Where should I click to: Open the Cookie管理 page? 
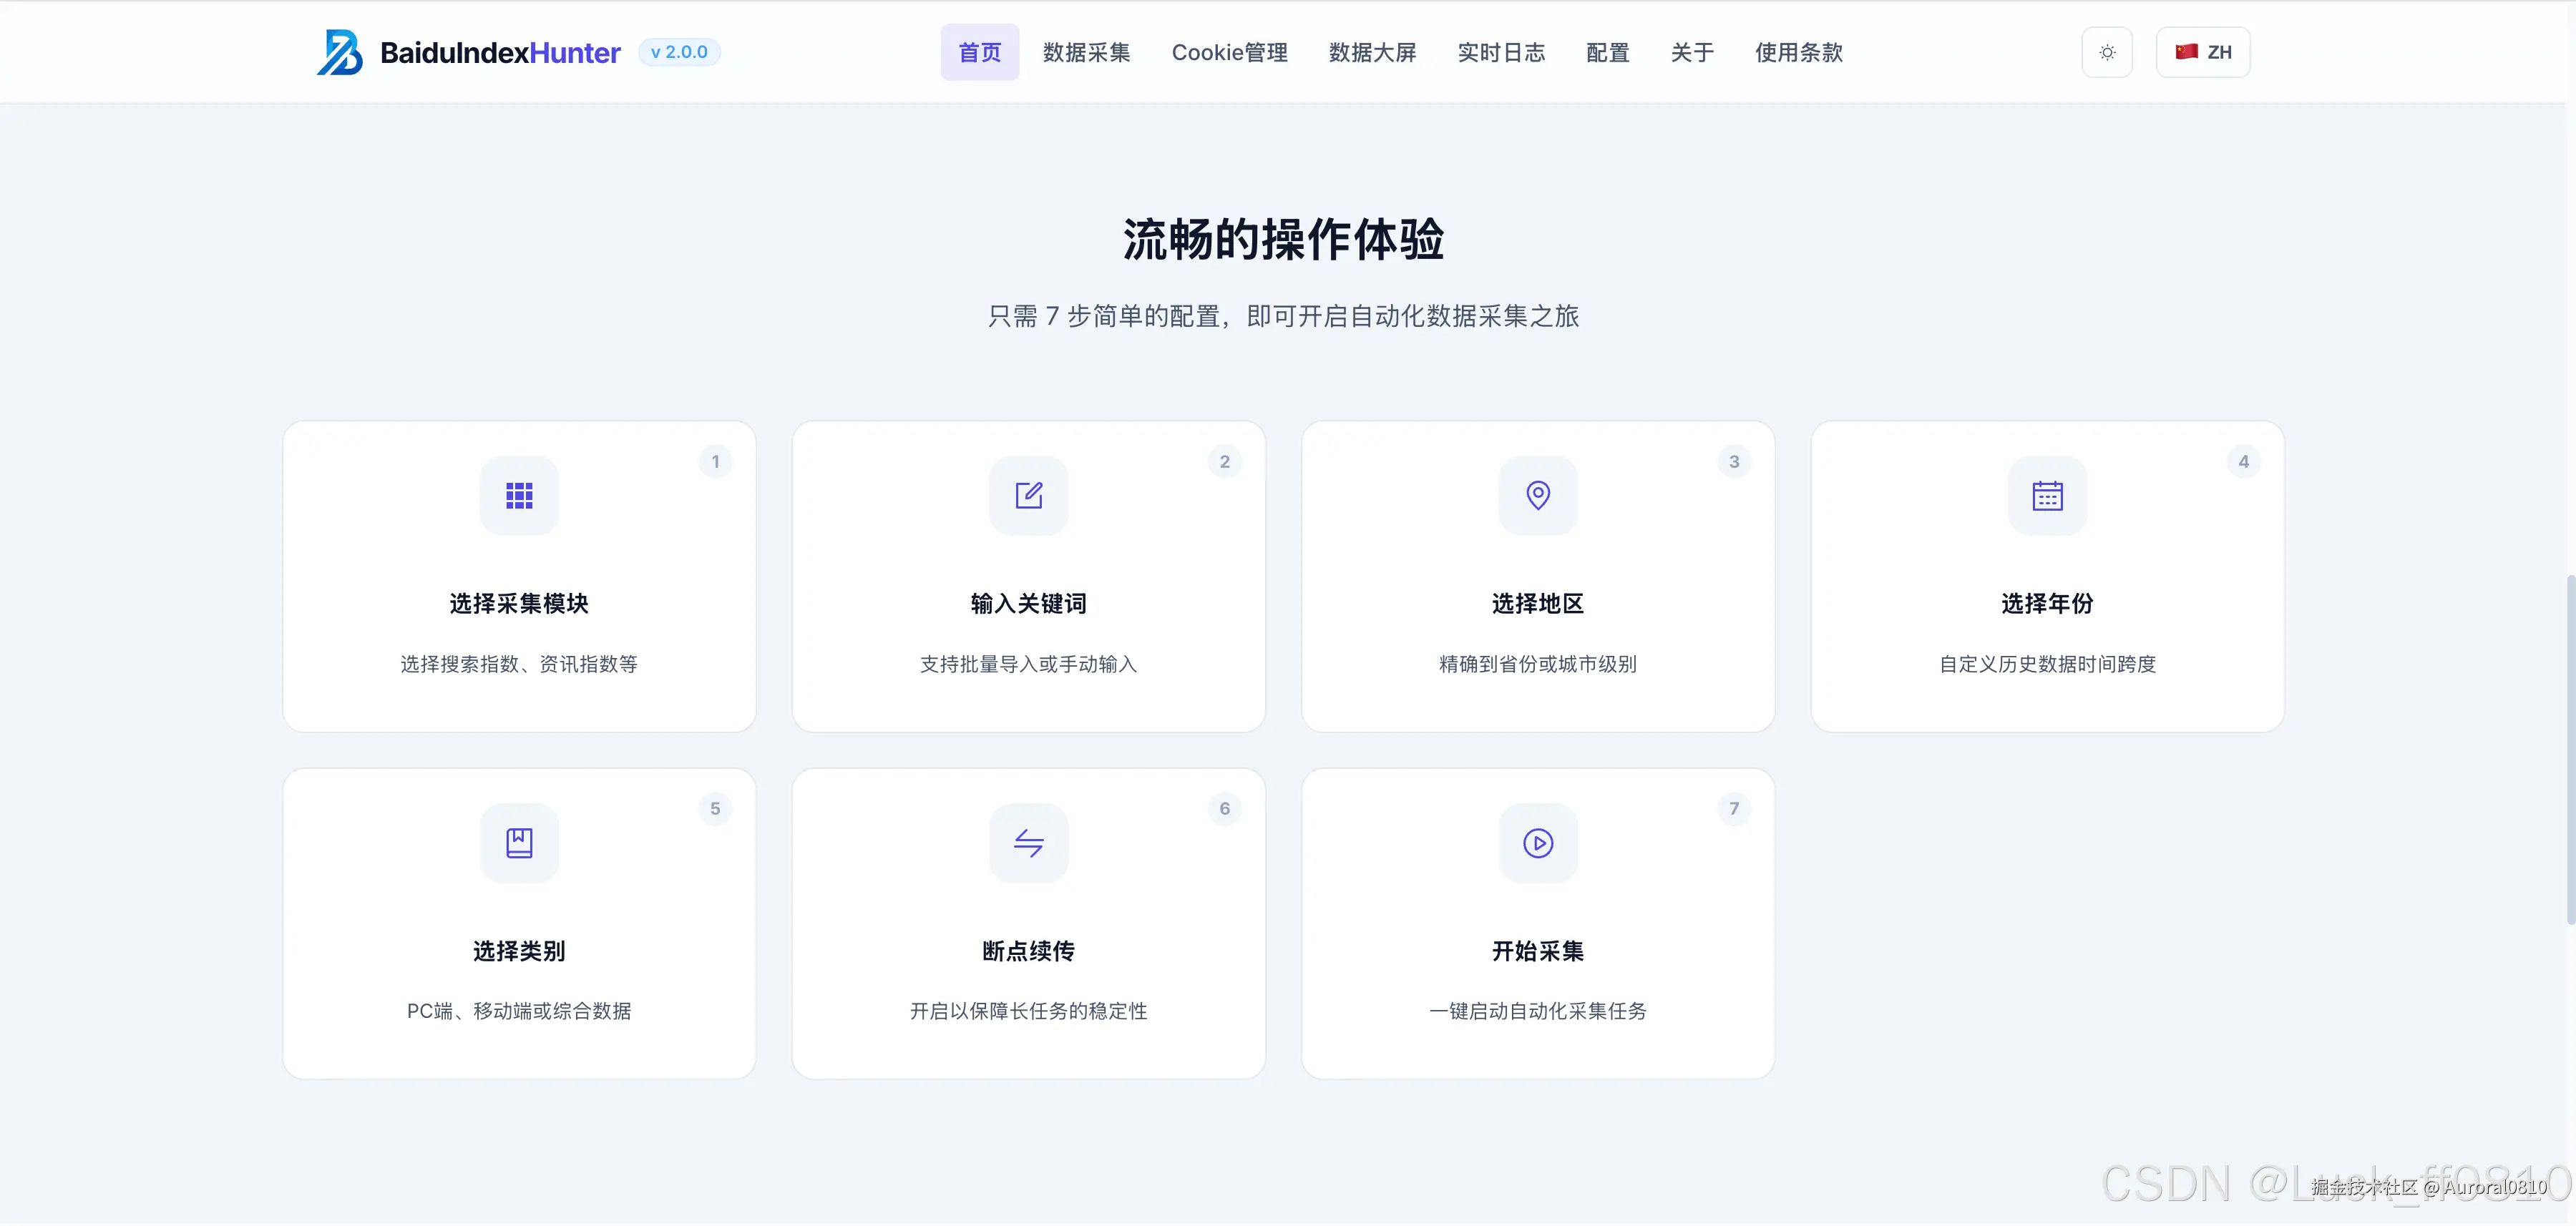point(1229,52)
